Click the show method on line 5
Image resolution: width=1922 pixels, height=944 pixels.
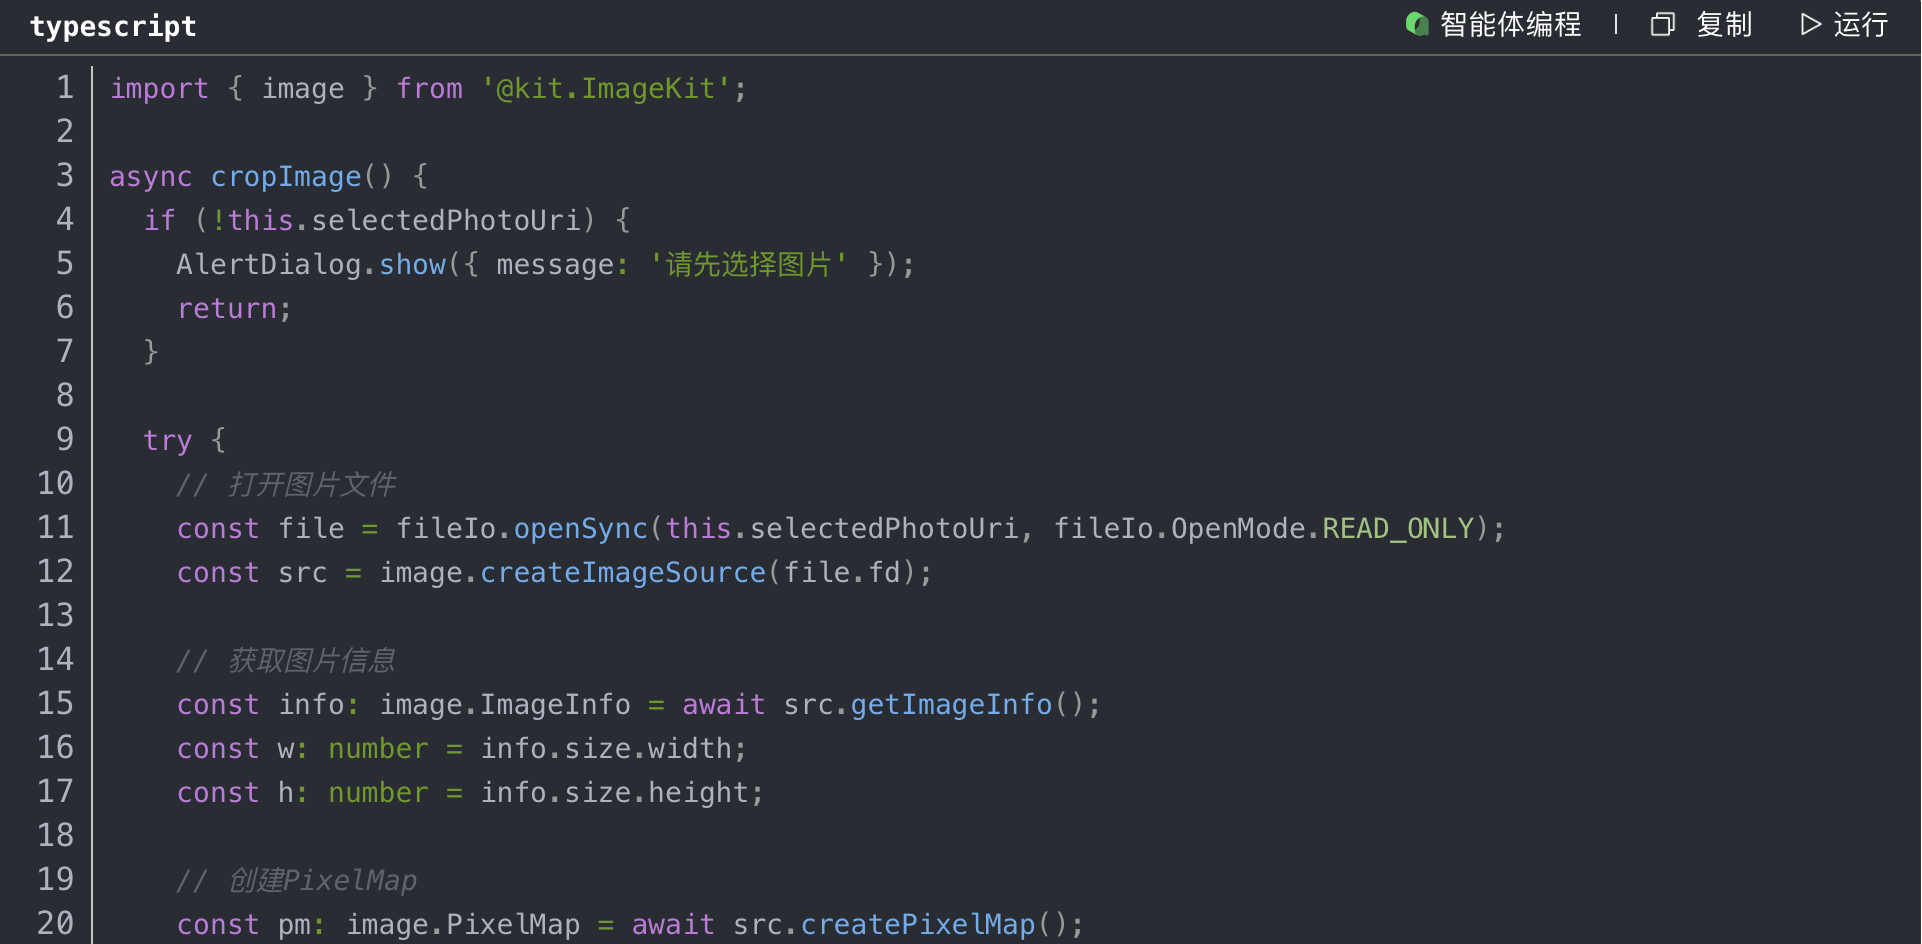point(412,265)
